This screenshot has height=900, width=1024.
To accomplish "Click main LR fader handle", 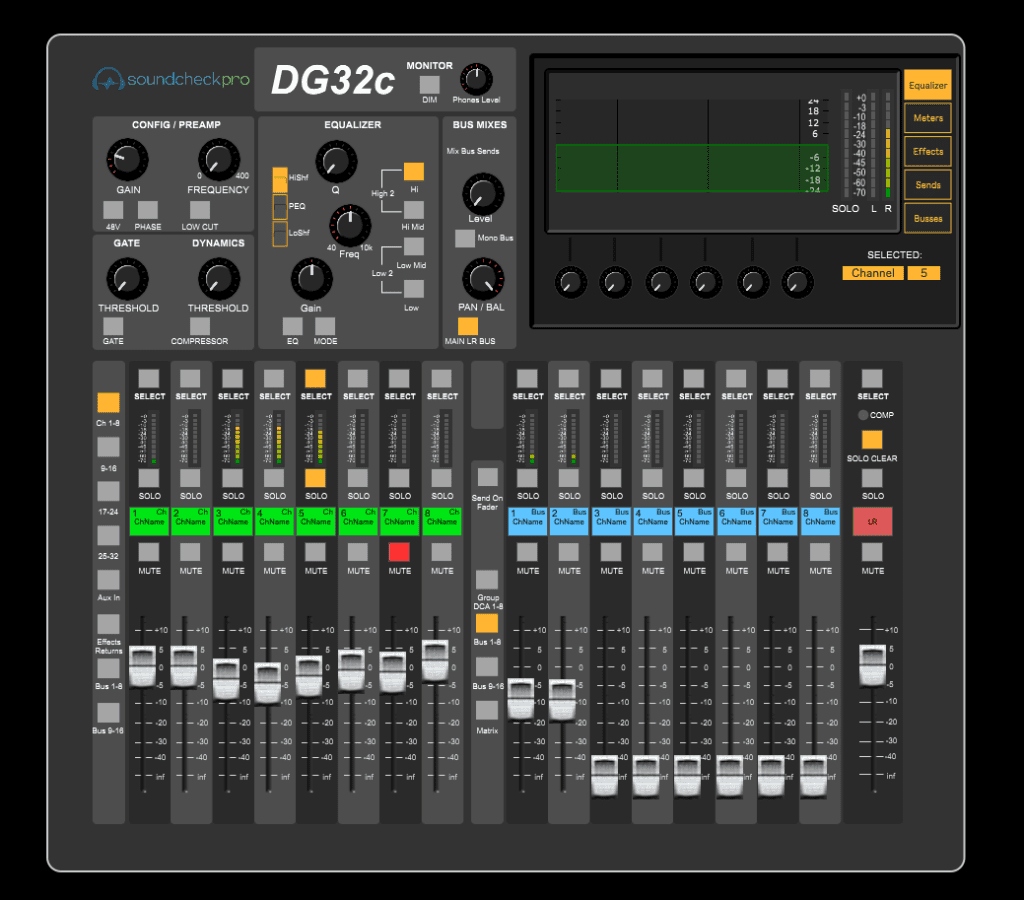I will (x=872, y=665).
